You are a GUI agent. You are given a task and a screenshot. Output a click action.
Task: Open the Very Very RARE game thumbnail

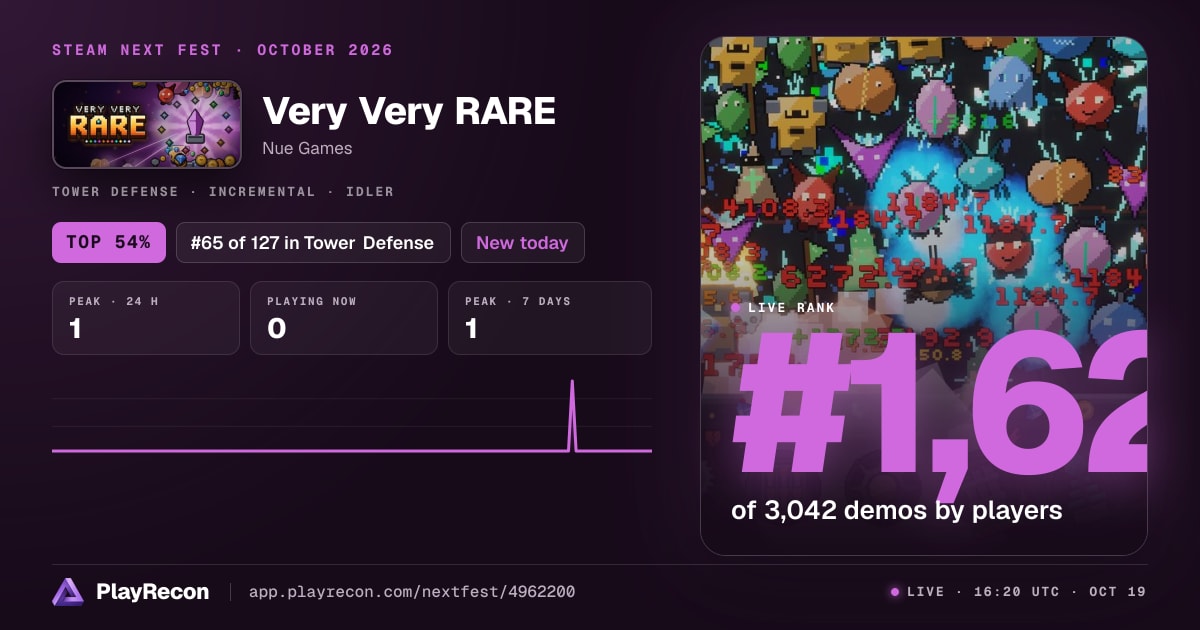(147, 124)
